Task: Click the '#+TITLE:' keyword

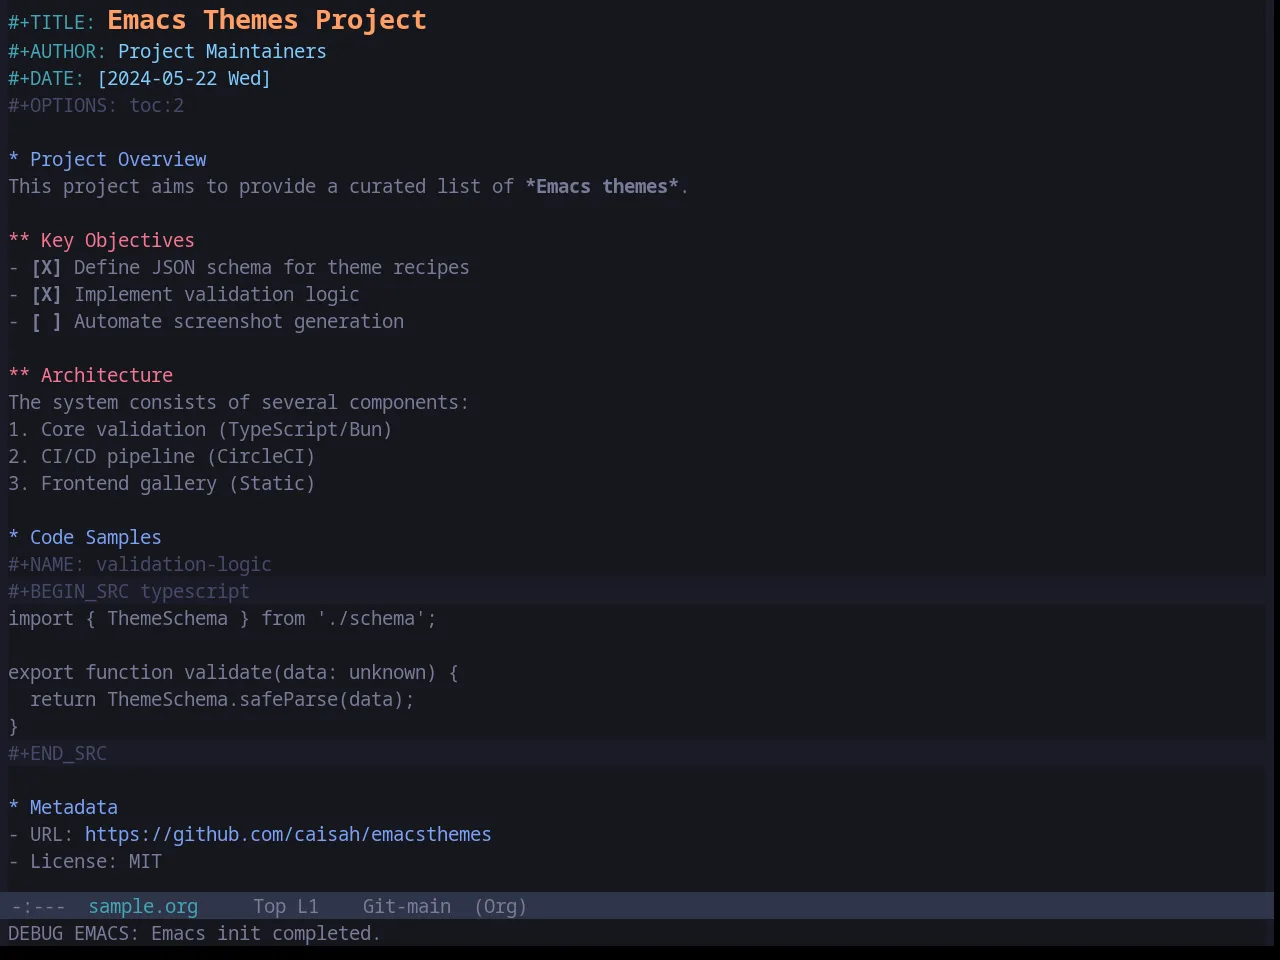Action: coord(52,22)
